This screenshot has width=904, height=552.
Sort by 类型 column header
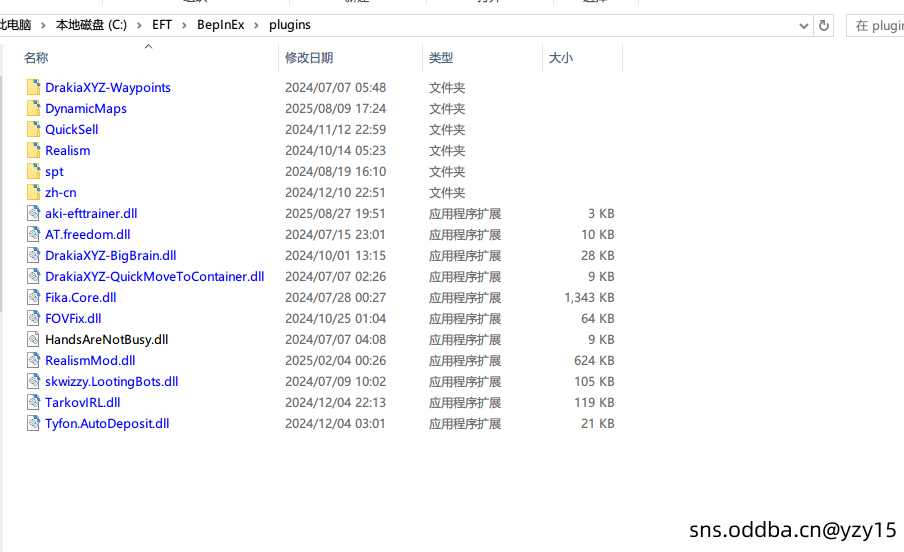[483, 58]
